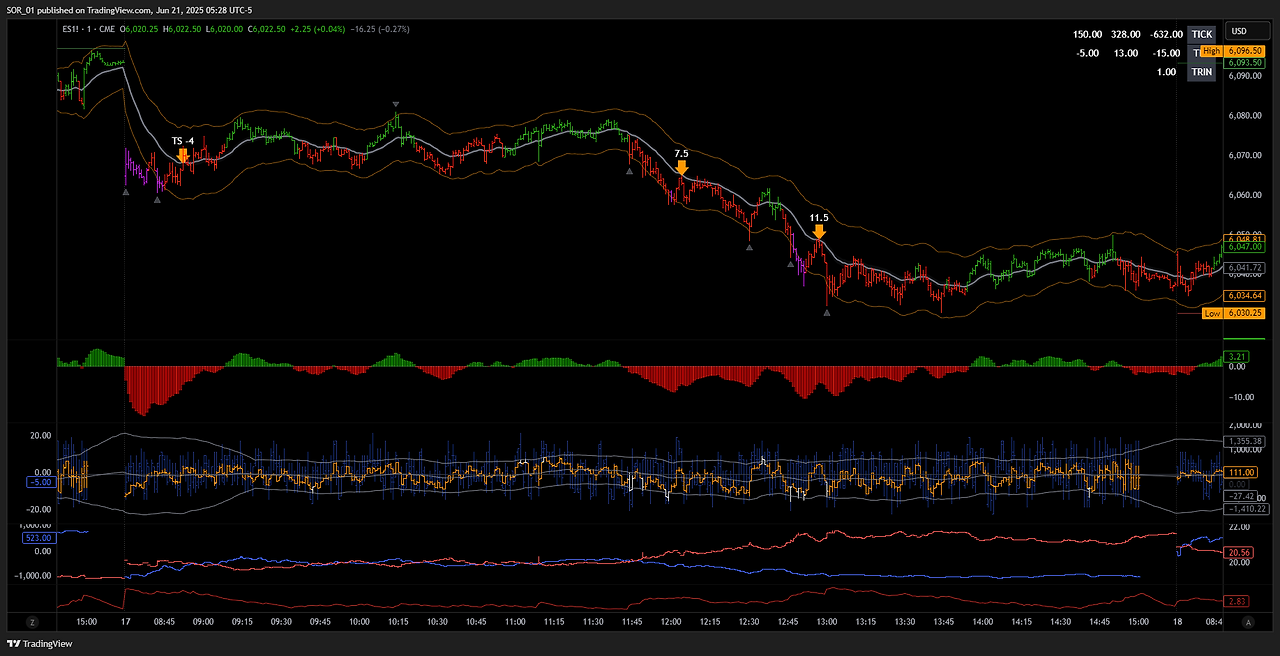Click the 6,080.00 price axis label
Image resolution: width=1280 pixels, height=656 pixels.
coord(1244,116)
